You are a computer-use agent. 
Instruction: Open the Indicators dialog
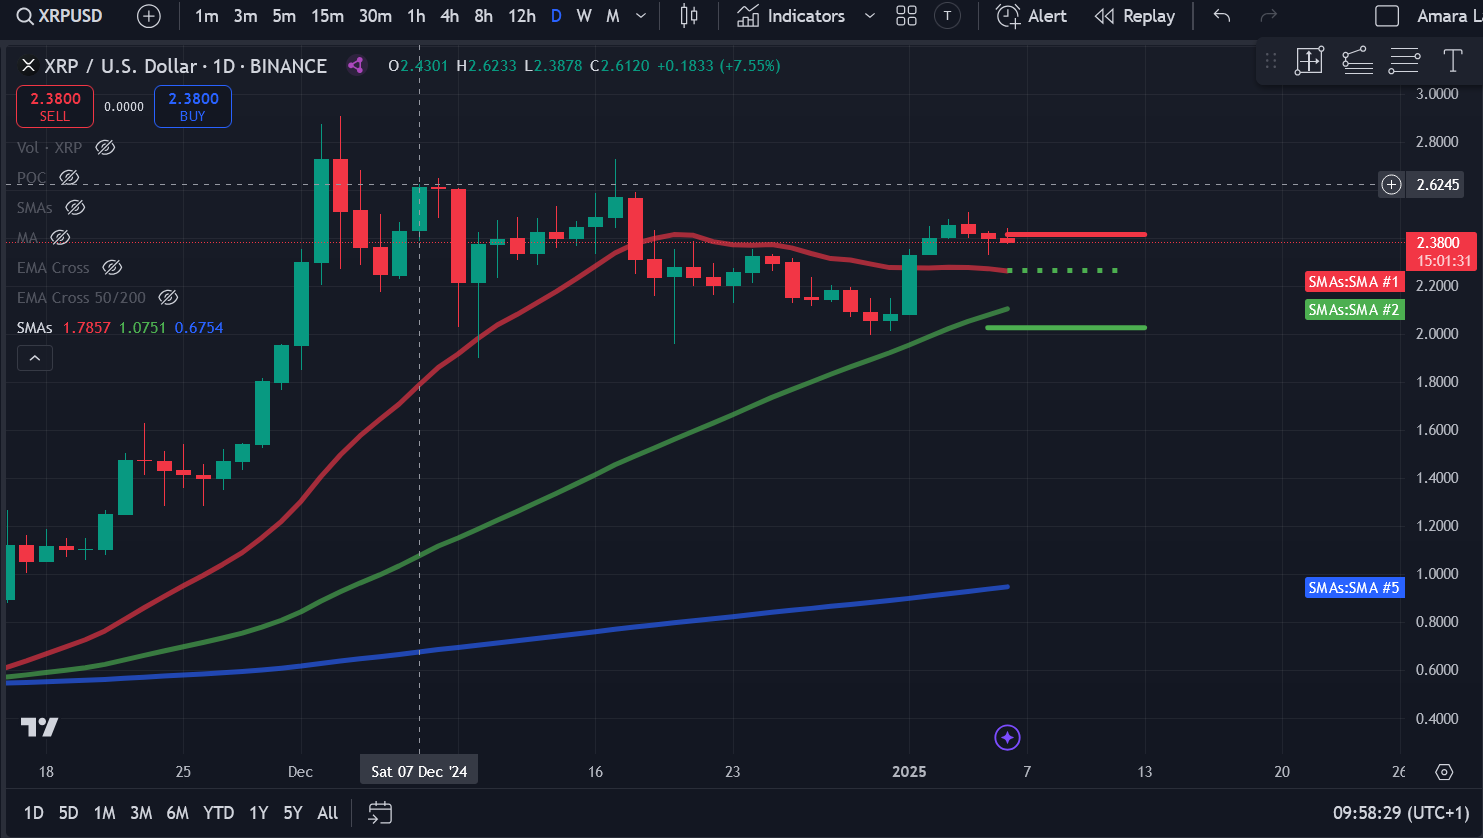[791, 16]
